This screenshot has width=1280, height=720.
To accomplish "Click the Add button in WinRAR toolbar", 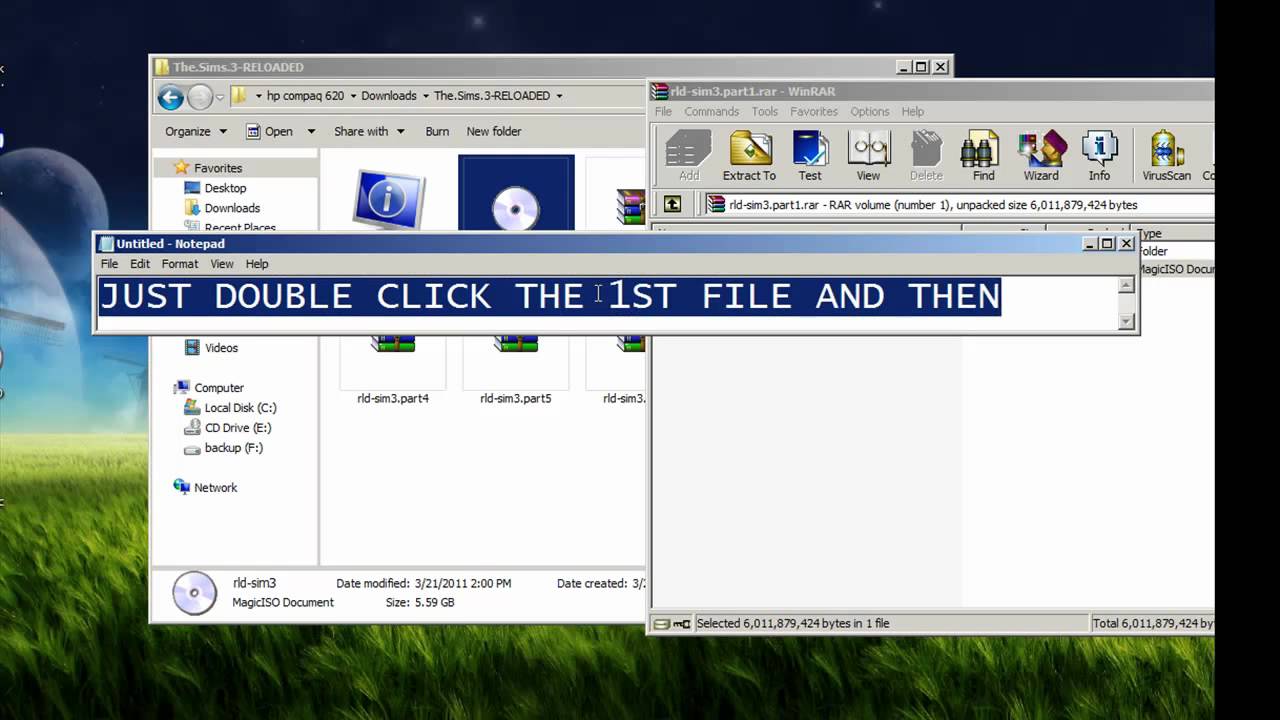I will (688, 156).
